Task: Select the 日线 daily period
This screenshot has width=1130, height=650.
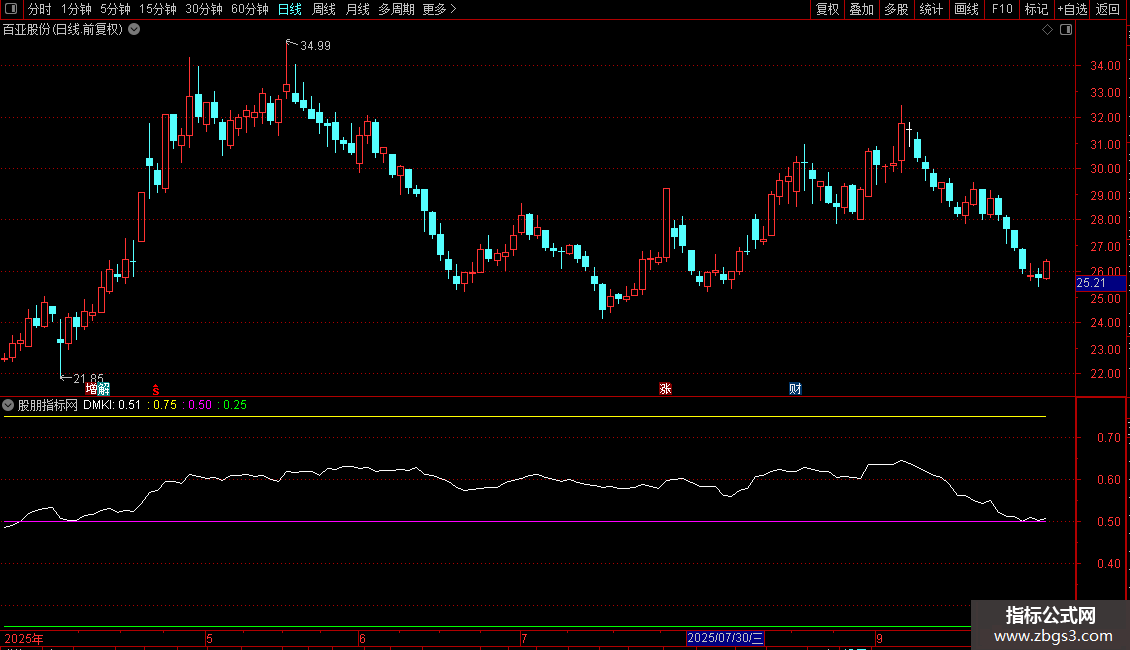Action: pyautogui.click(x=290, y=9)
